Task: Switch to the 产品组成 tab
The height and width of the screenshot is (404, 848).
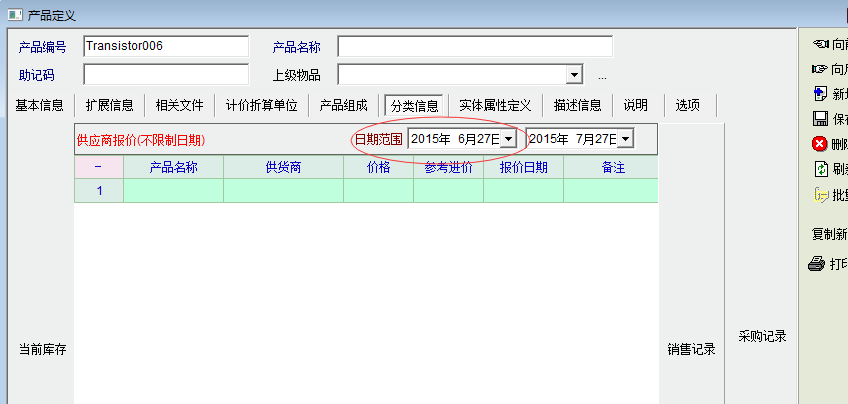Action: pyautogui.click(x=343, y=105)
